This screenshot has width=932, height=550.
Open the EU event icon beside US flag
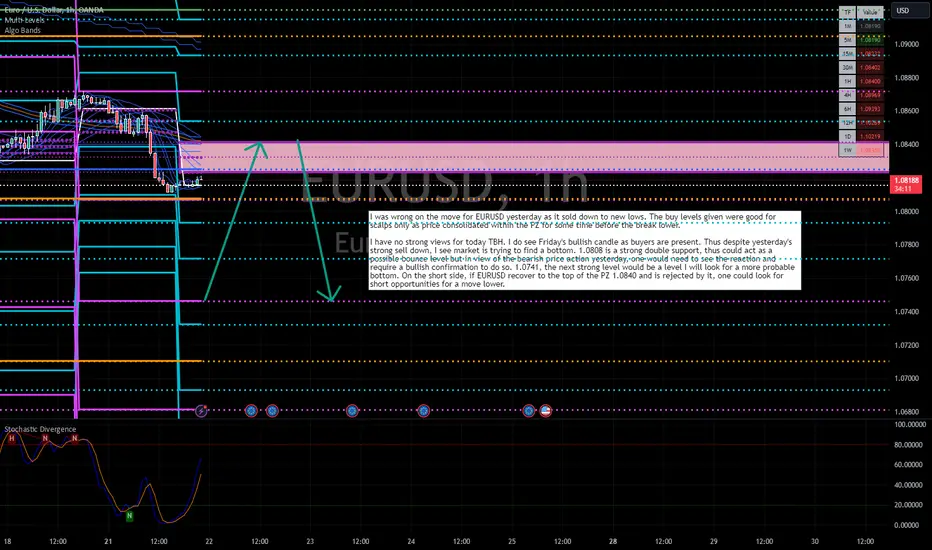(528, 410)
